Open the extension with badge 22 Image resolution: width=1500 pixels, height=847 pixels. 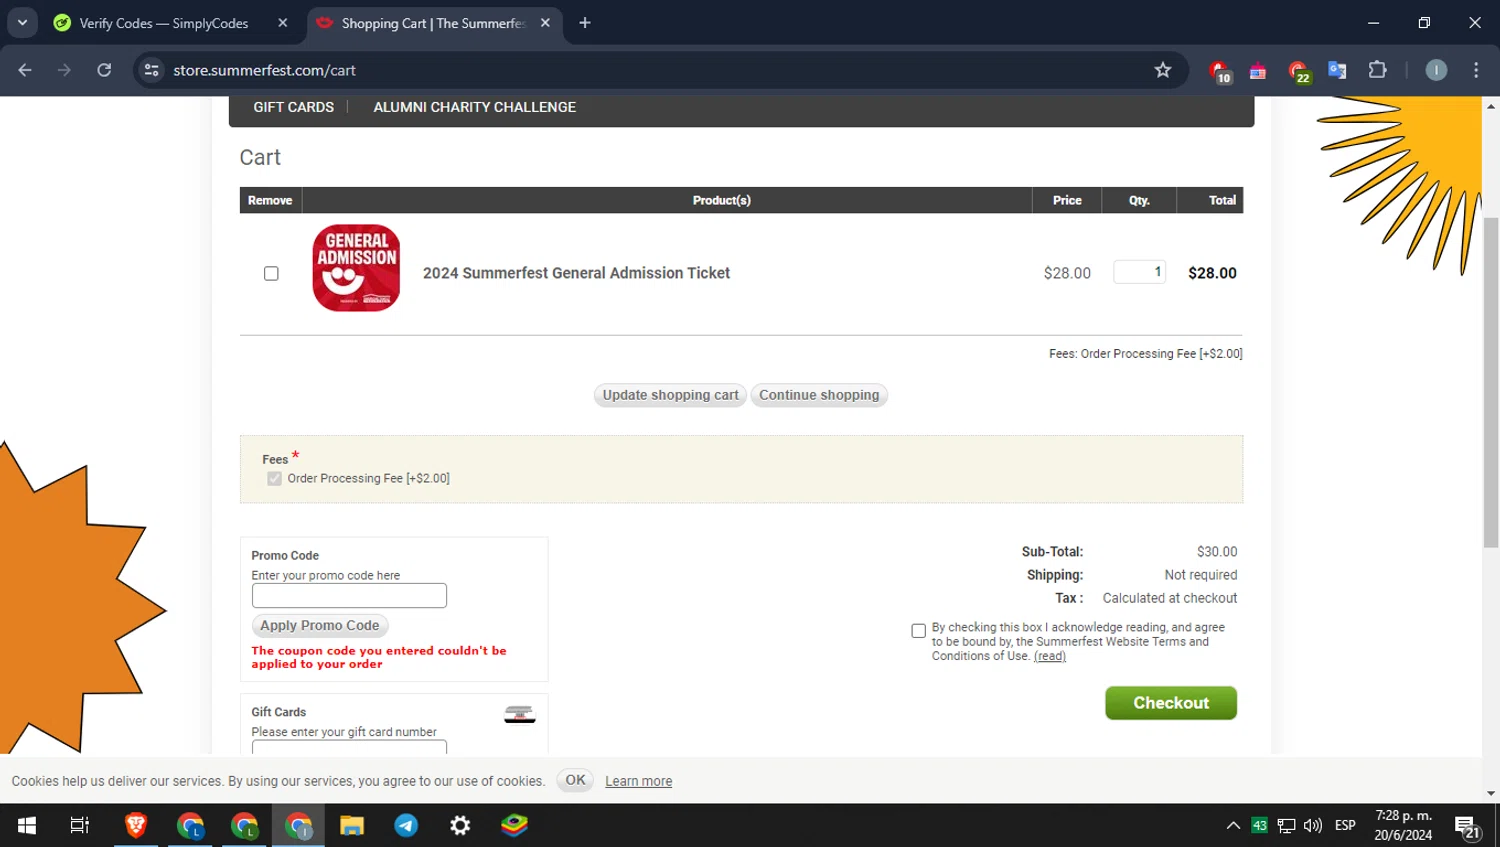click(x=1298, y=70)
